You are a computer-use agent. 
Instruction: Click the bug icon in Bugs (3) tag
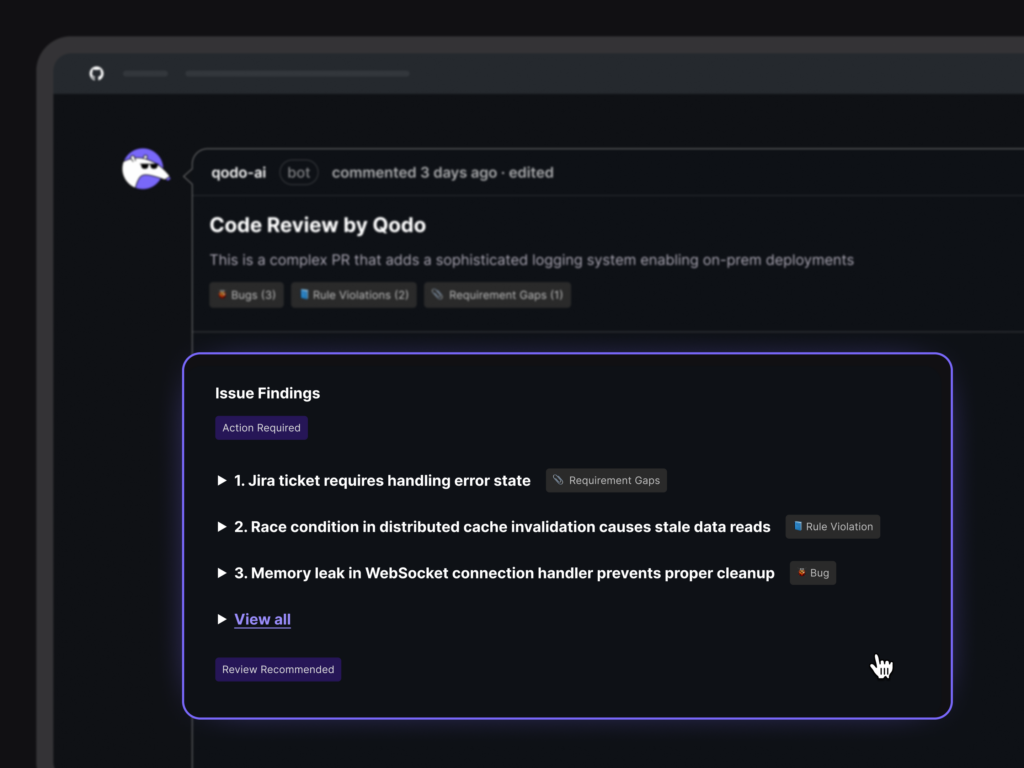(x=221, y=295)
